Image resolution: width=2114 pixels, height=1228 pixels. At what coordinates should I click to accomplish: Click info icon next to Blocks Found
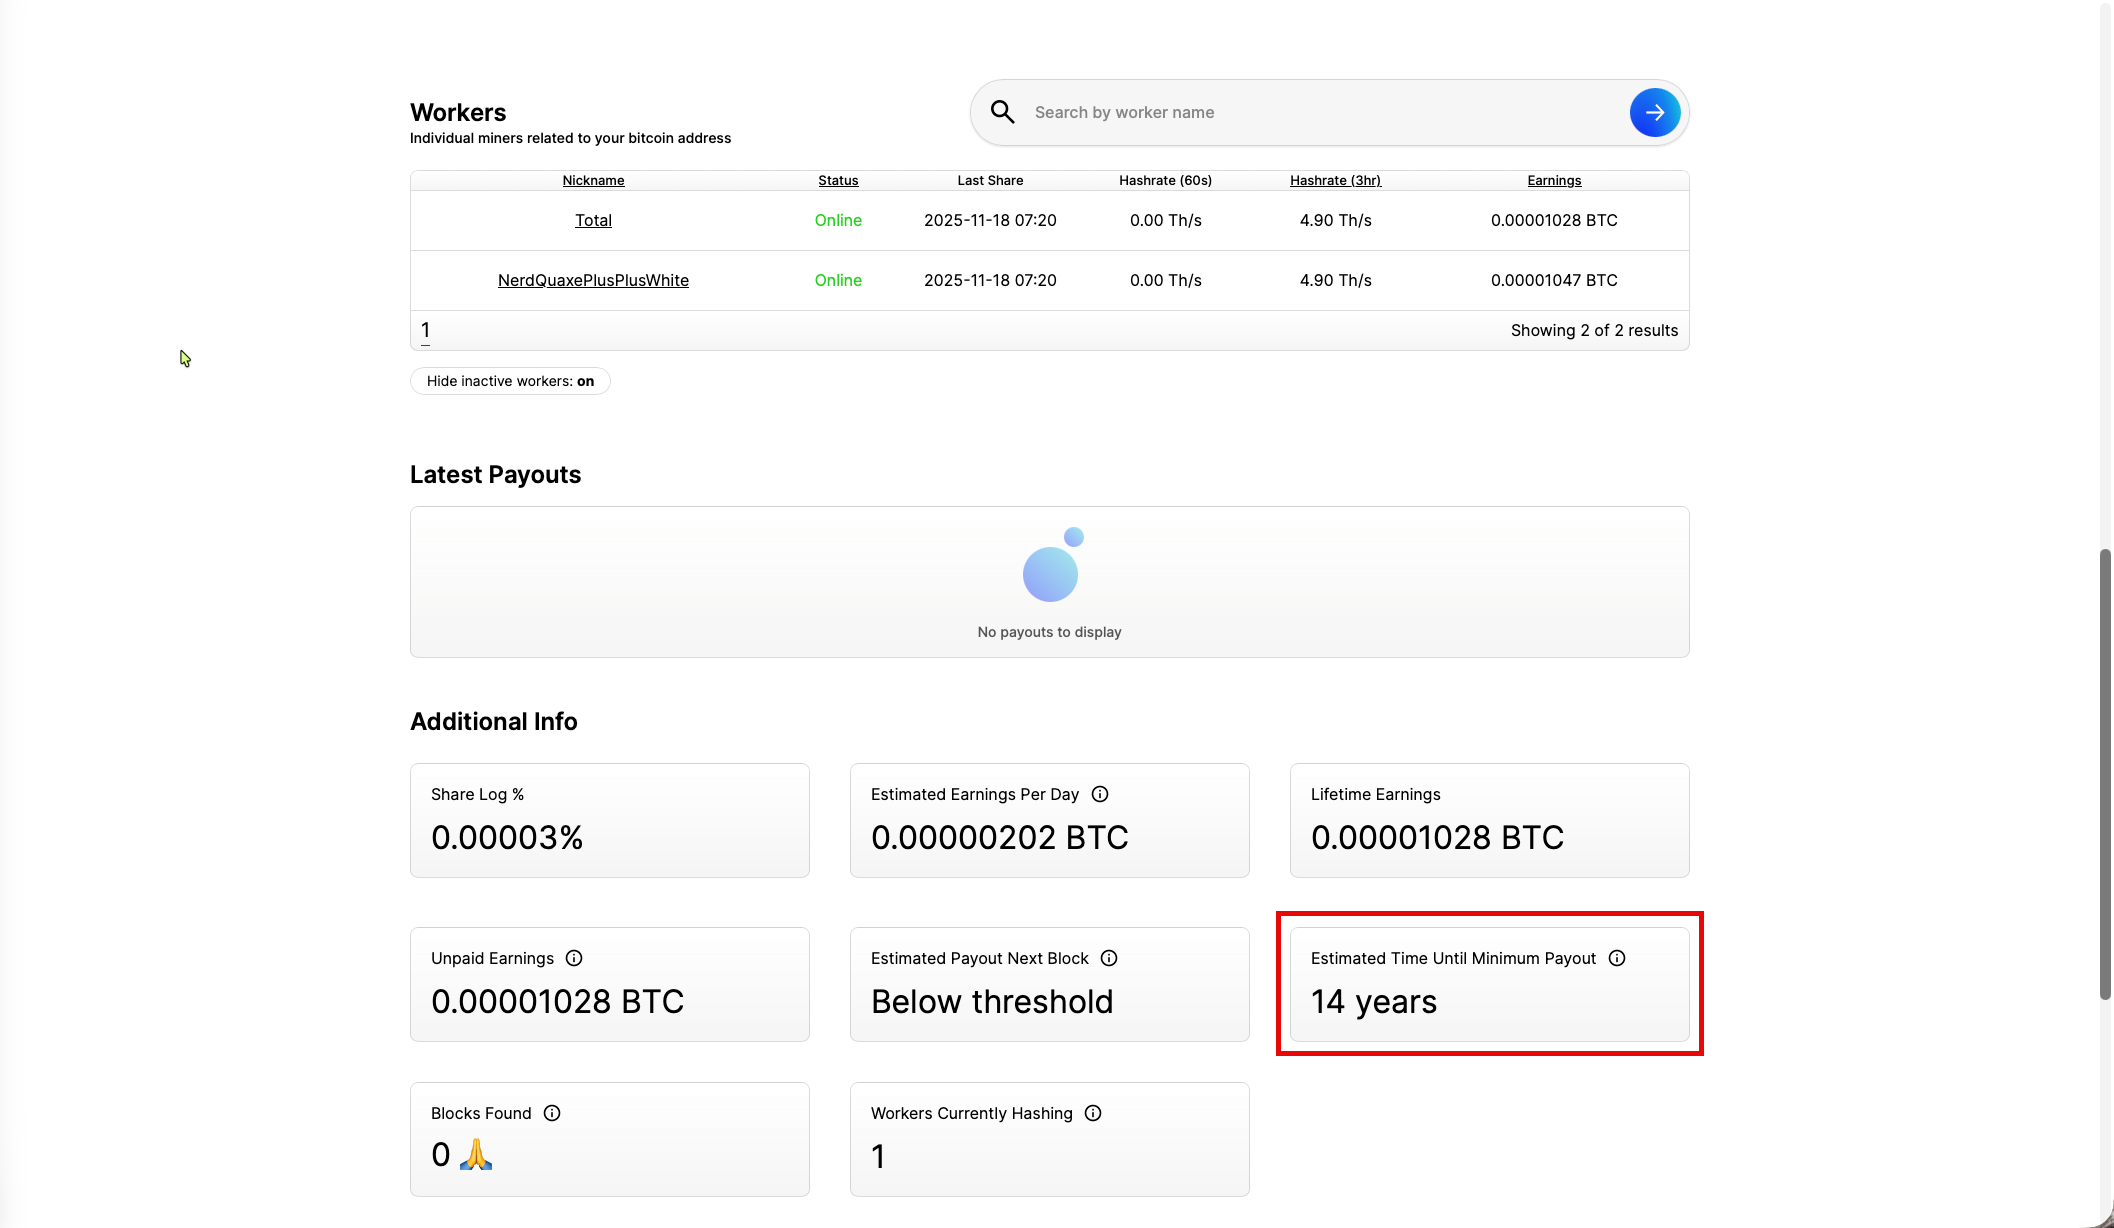pyautogui.click(x=552, y=1113)
